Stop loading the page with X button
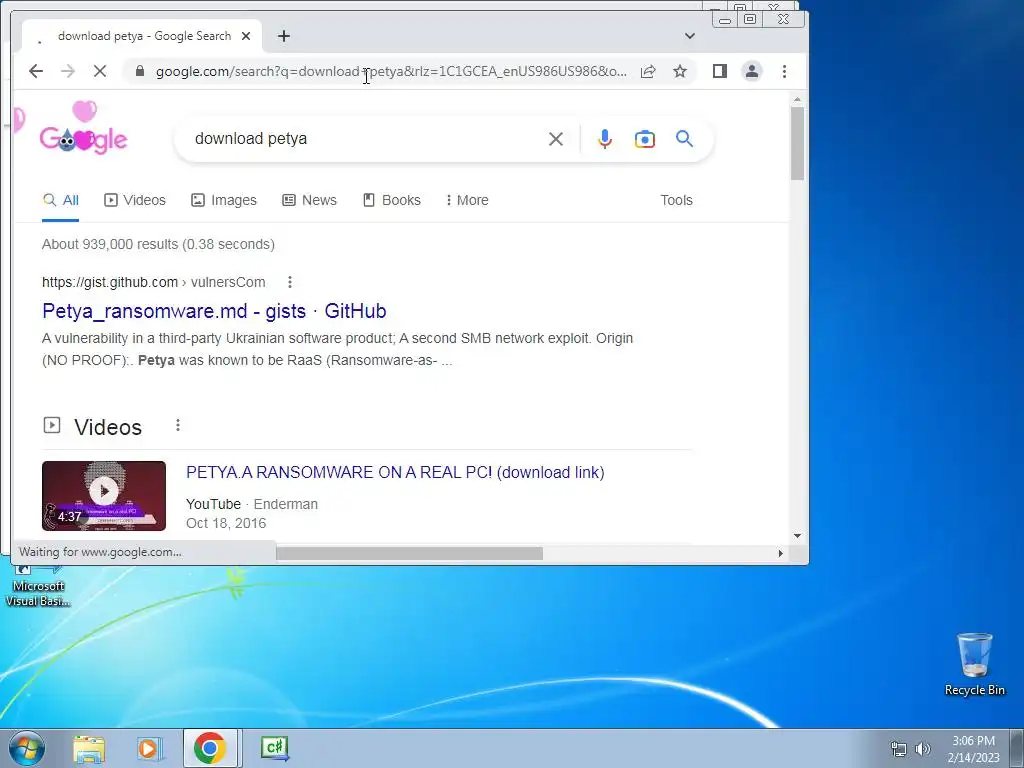Screen dimensions: 1024x768 100,71
